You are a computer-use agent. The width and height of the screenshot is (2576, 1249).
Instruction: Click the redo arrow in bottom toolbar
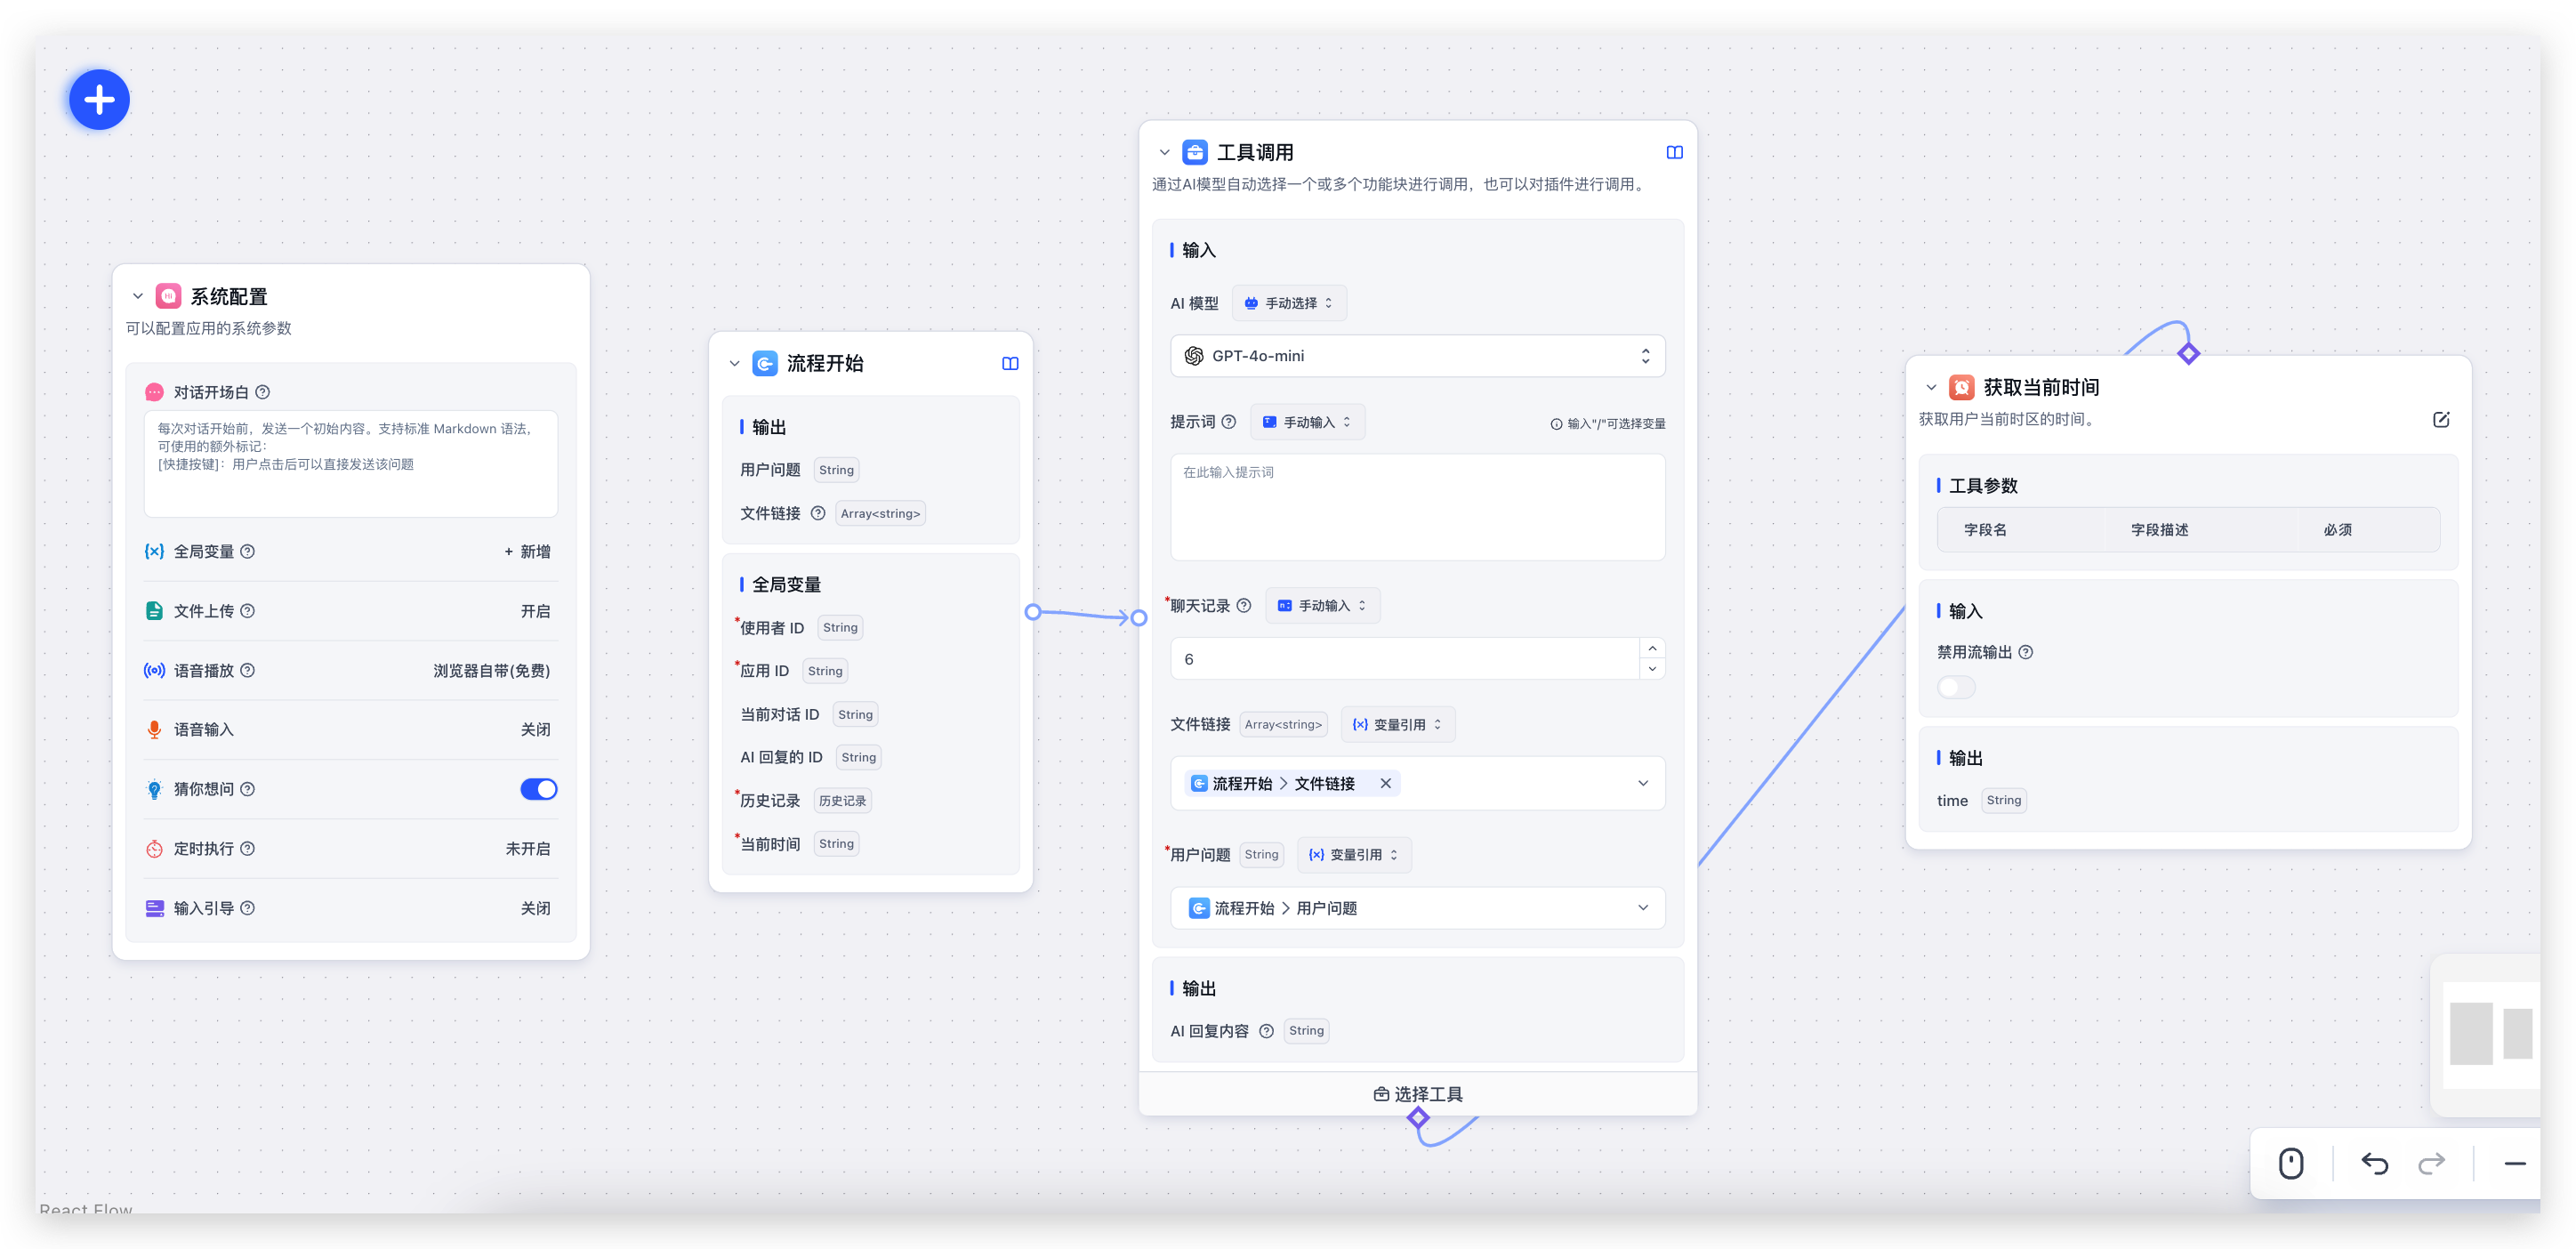(2431, 1163)
